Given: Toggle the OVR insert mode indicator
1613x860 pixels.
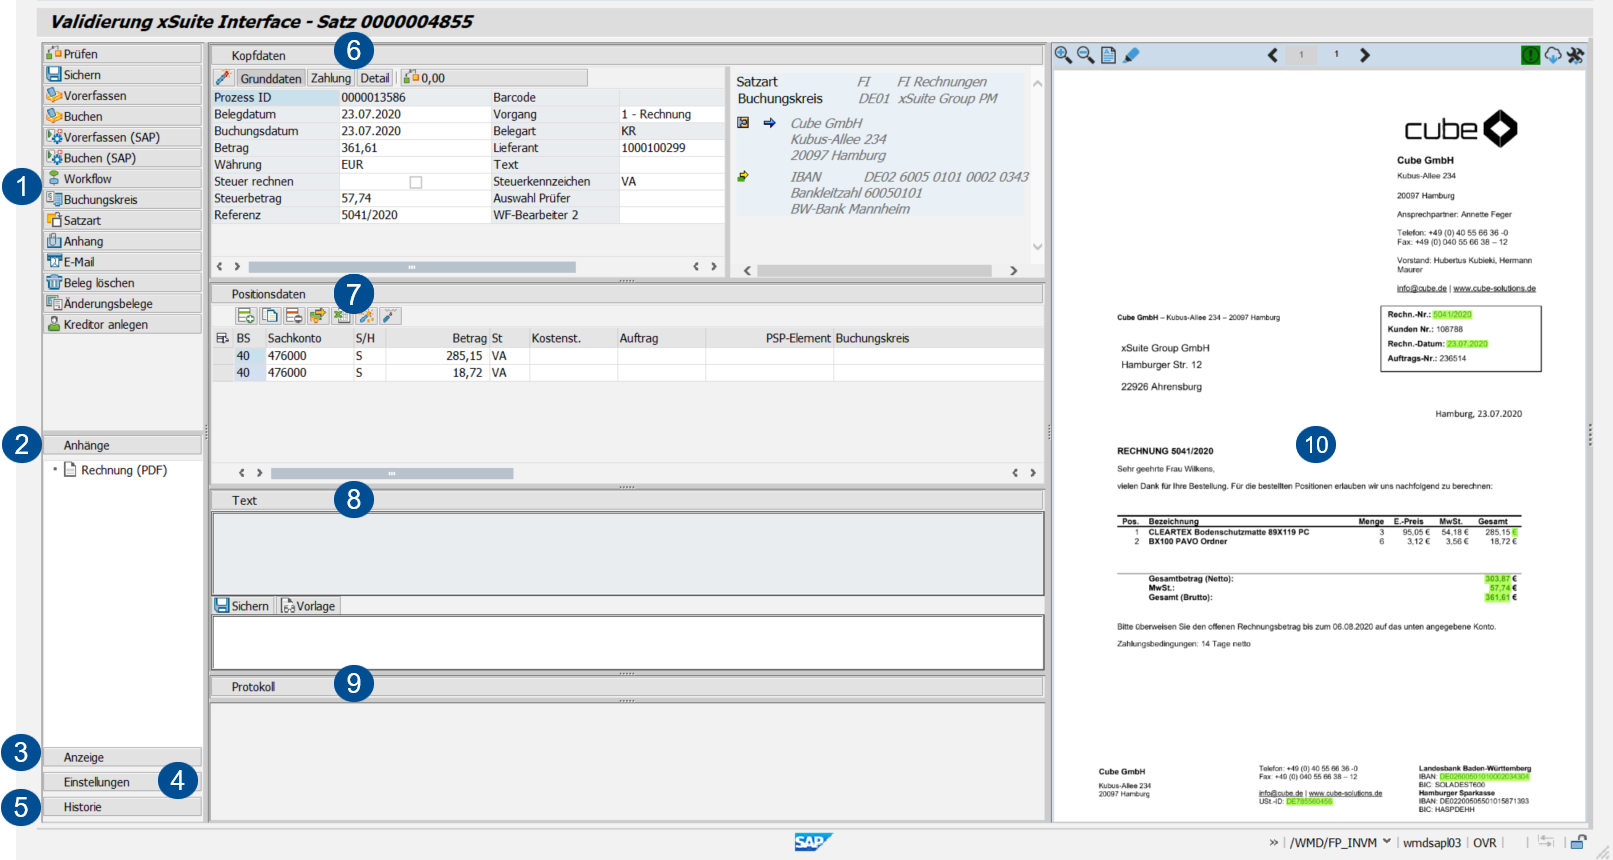Looking at the screenshot, I should point(1484,843).
